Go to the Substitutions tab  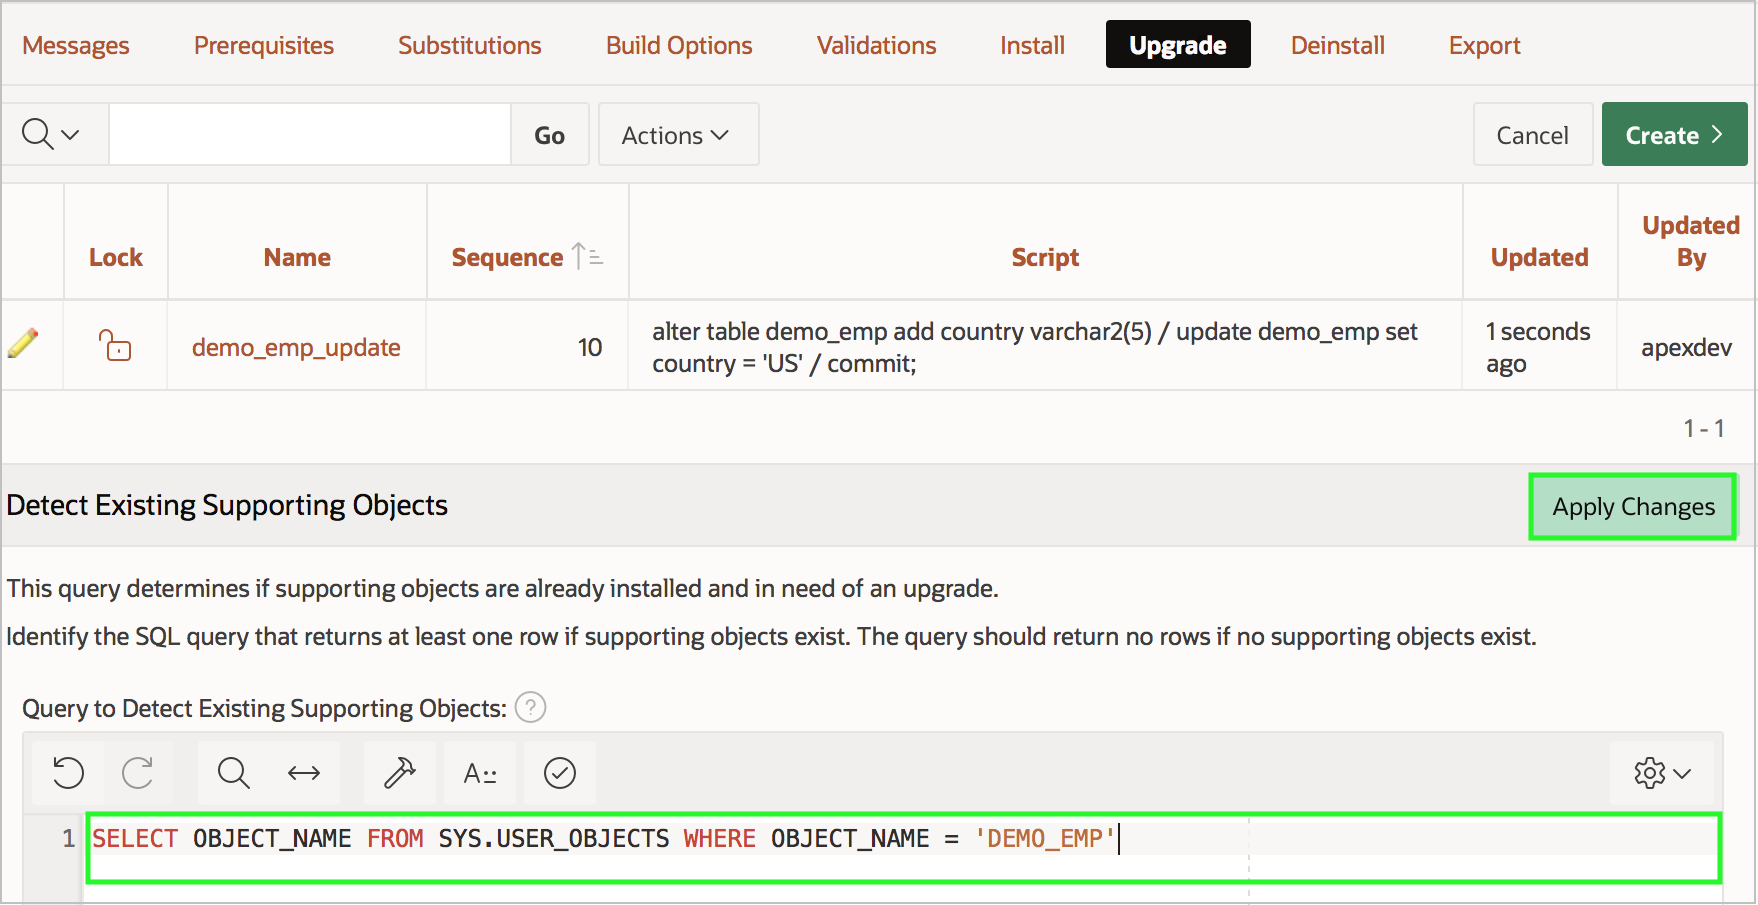pos(470,45)
